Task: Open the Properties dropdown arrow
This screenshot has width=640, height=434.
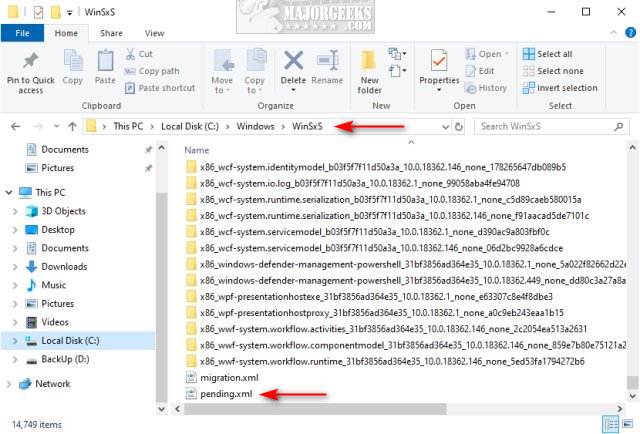Action: [439, 90]
